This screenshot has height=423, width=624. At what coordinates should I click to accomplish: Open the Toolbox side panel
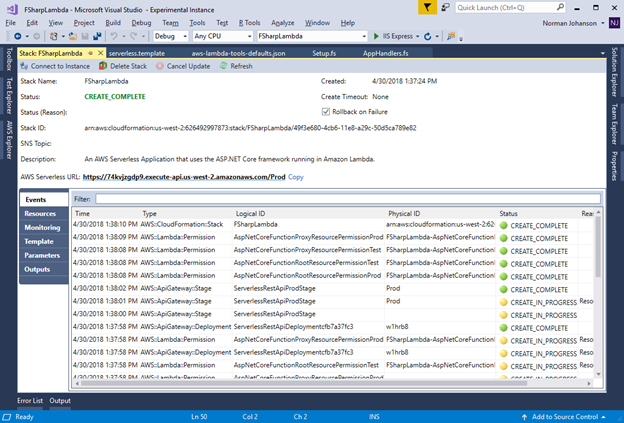[x=9, y=59]
